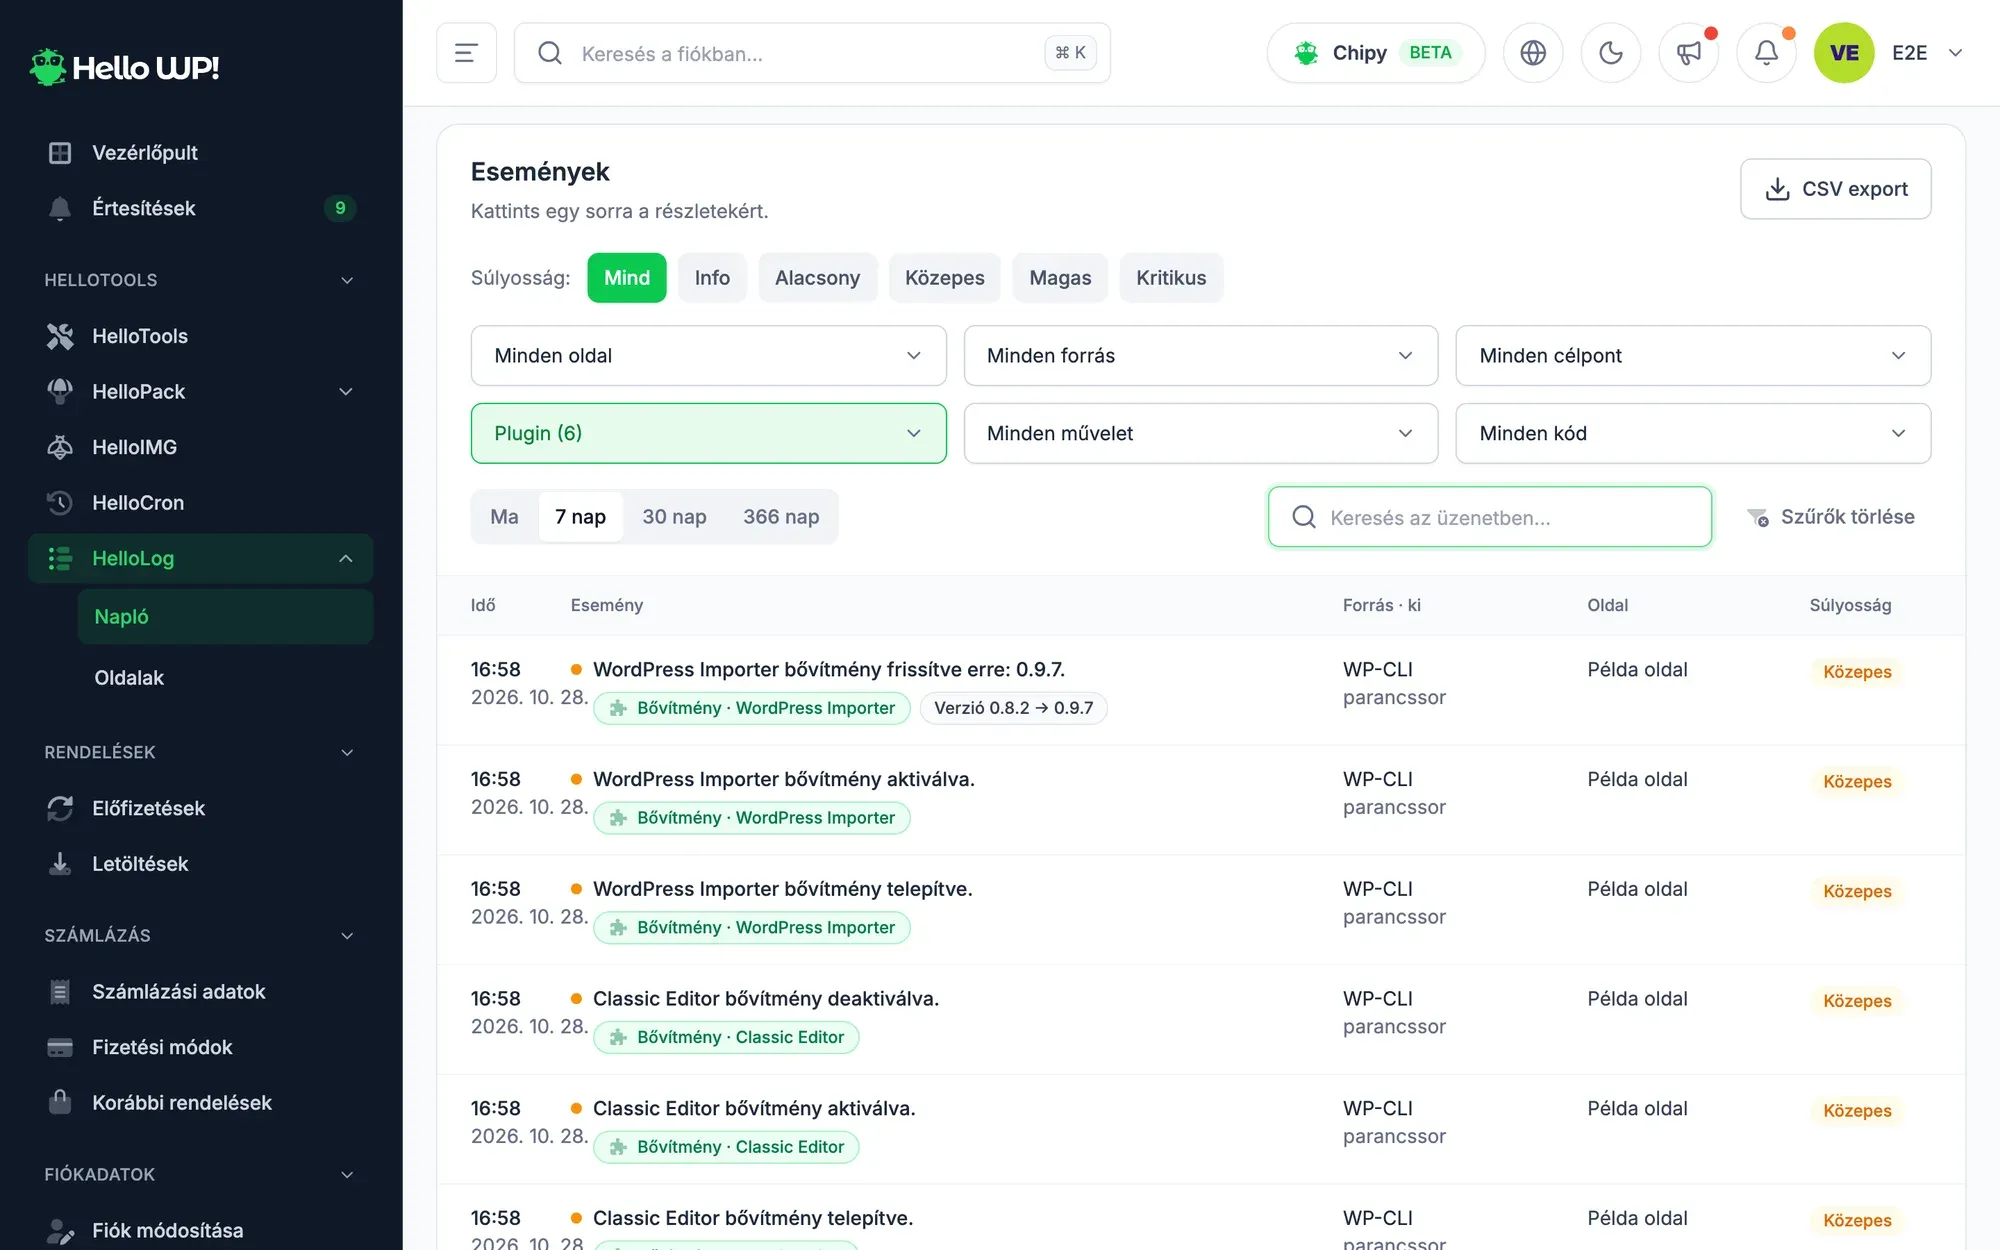Screen dimensions: 2000x1250
Task: Click the orange Közepes badge on the first row
Action: tap(1857, 672)
